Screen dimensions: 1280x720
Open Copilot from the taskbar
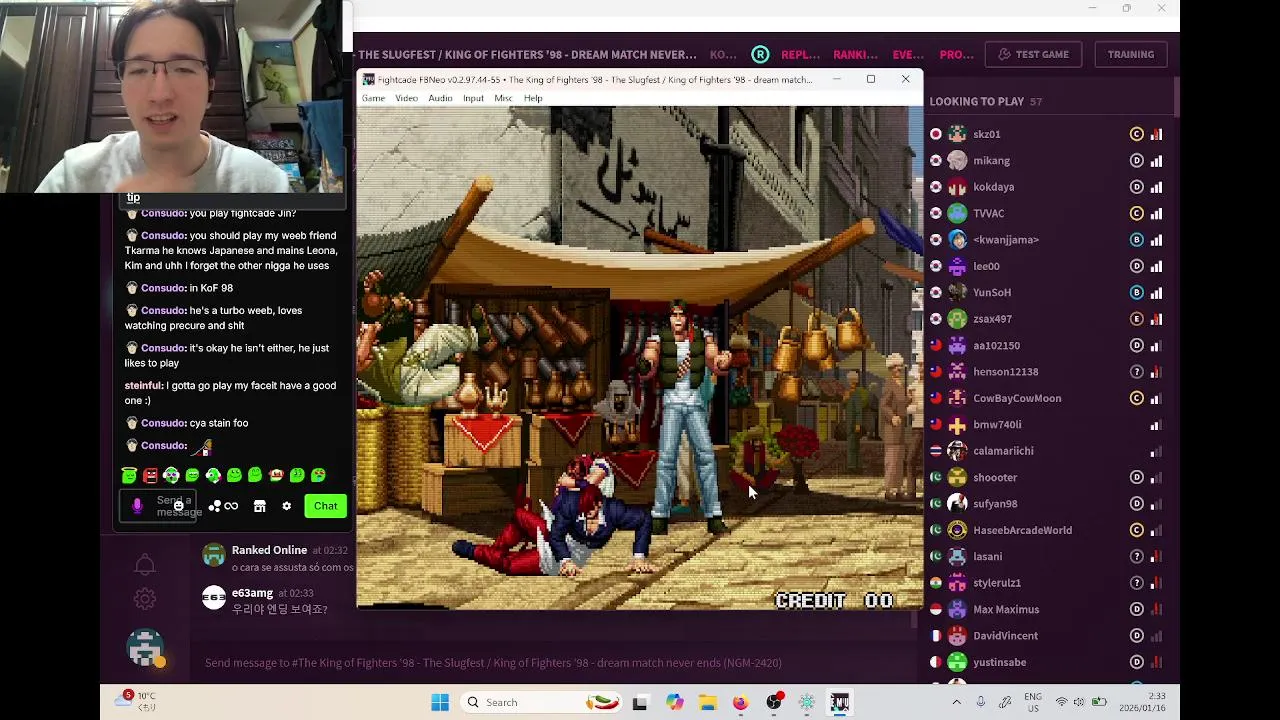click(x=675, y=702)
